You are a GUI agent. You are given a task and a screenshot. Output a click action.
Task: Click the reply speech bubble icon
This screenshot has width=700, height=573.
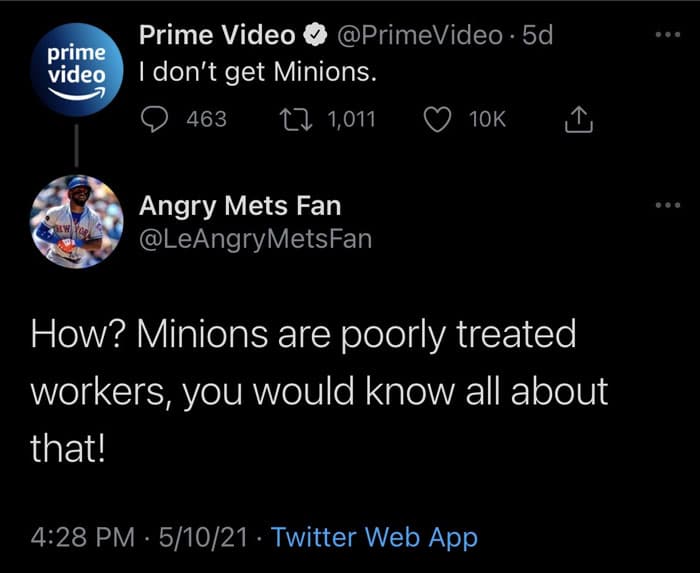(154, 120)
